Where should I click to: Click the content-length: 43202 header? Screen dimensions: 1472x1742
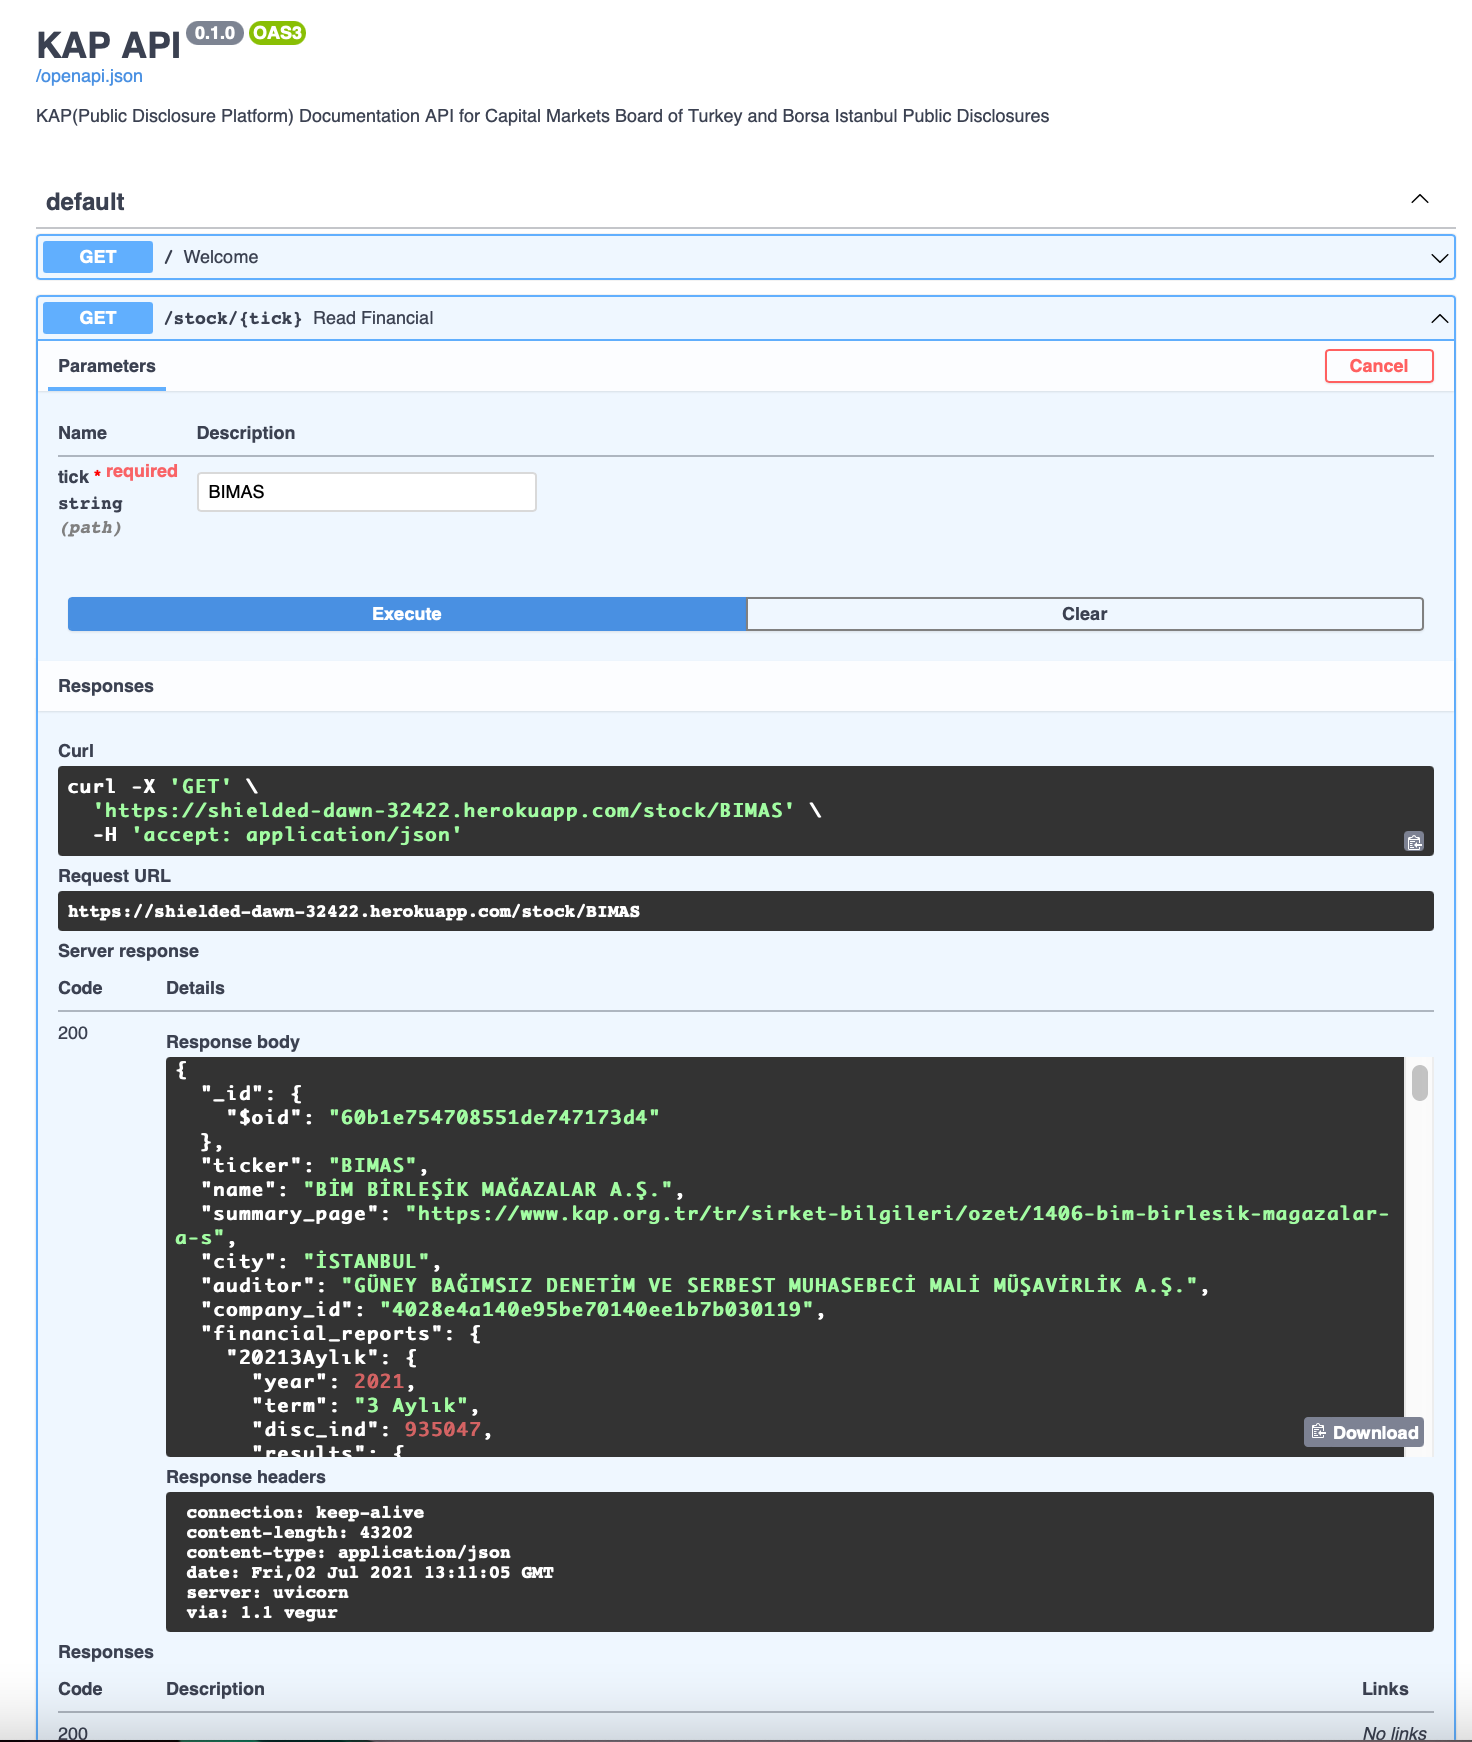point(299,1532)
